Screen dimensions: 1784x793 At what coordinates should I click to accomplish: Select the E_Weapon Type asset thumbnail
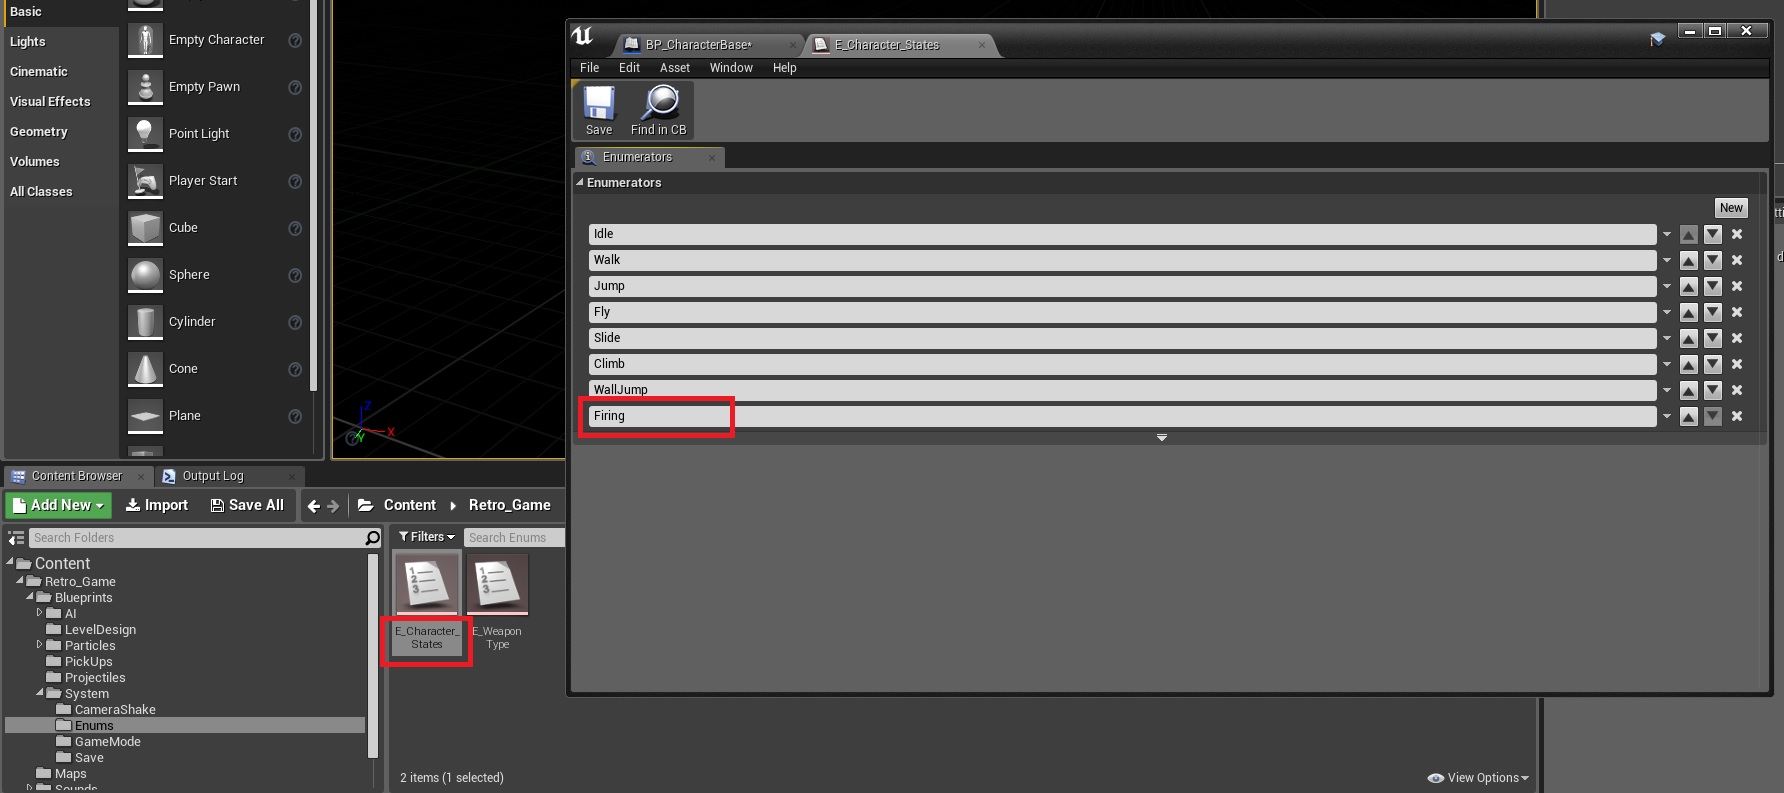click(x=497, y=585)
